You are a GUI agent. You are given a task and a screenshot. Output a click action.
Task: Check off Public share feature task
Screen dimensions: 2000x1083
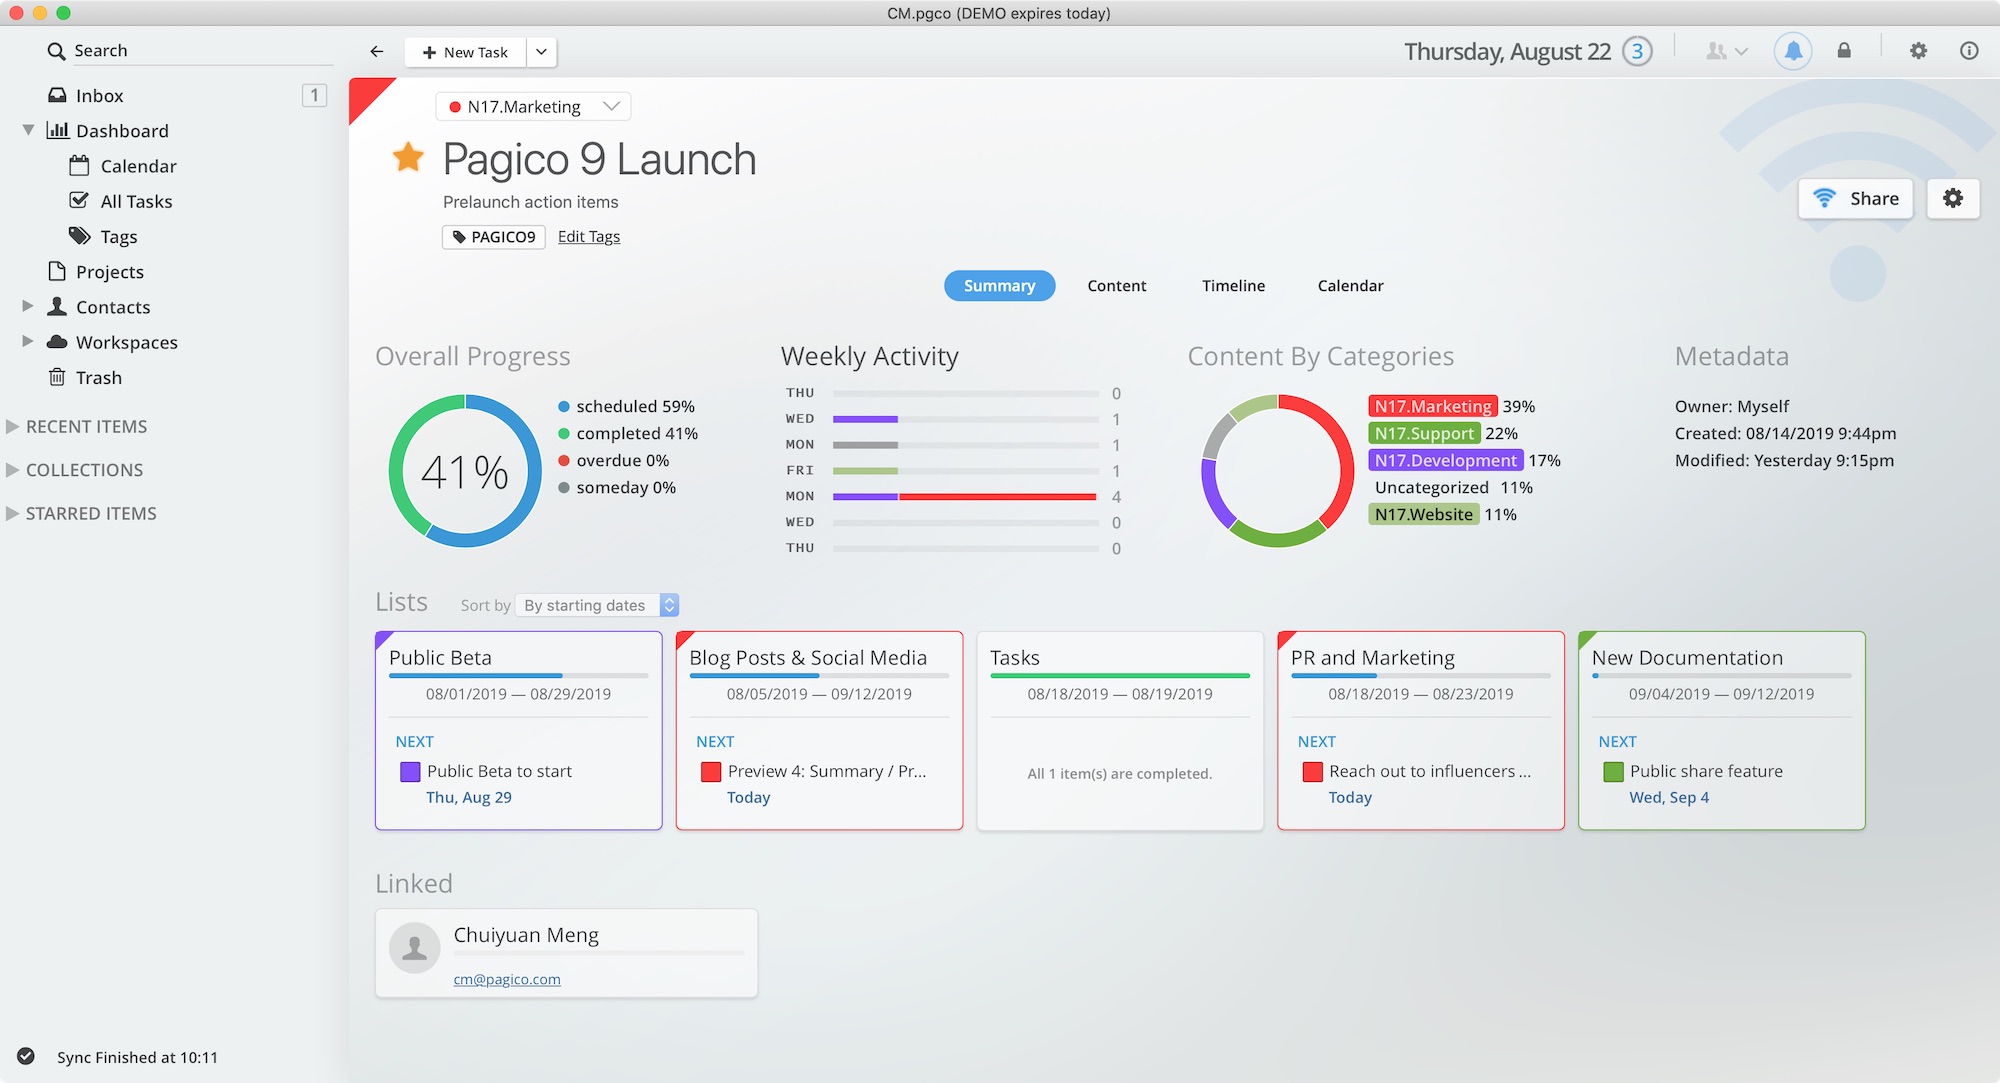(x=1613, y=771)
